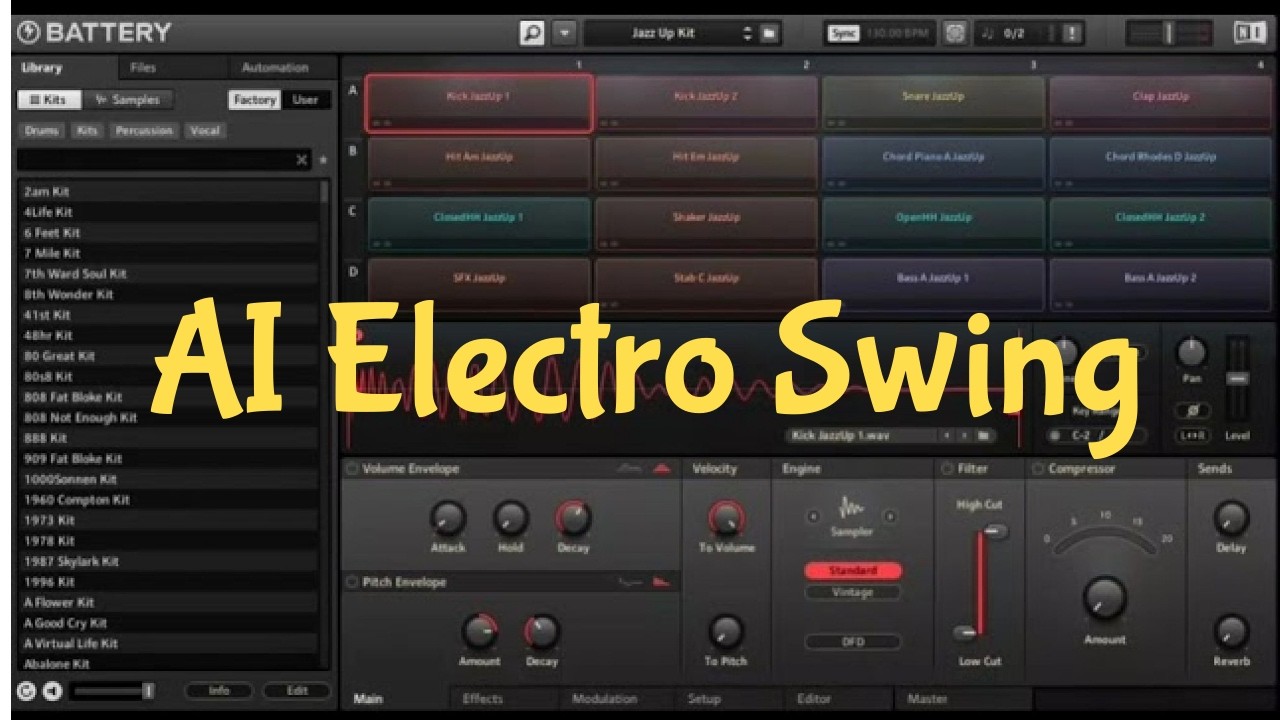The image size is (1280, 720).
Task: Click the speaker prehear icon
Action: (x=51, y=691)
